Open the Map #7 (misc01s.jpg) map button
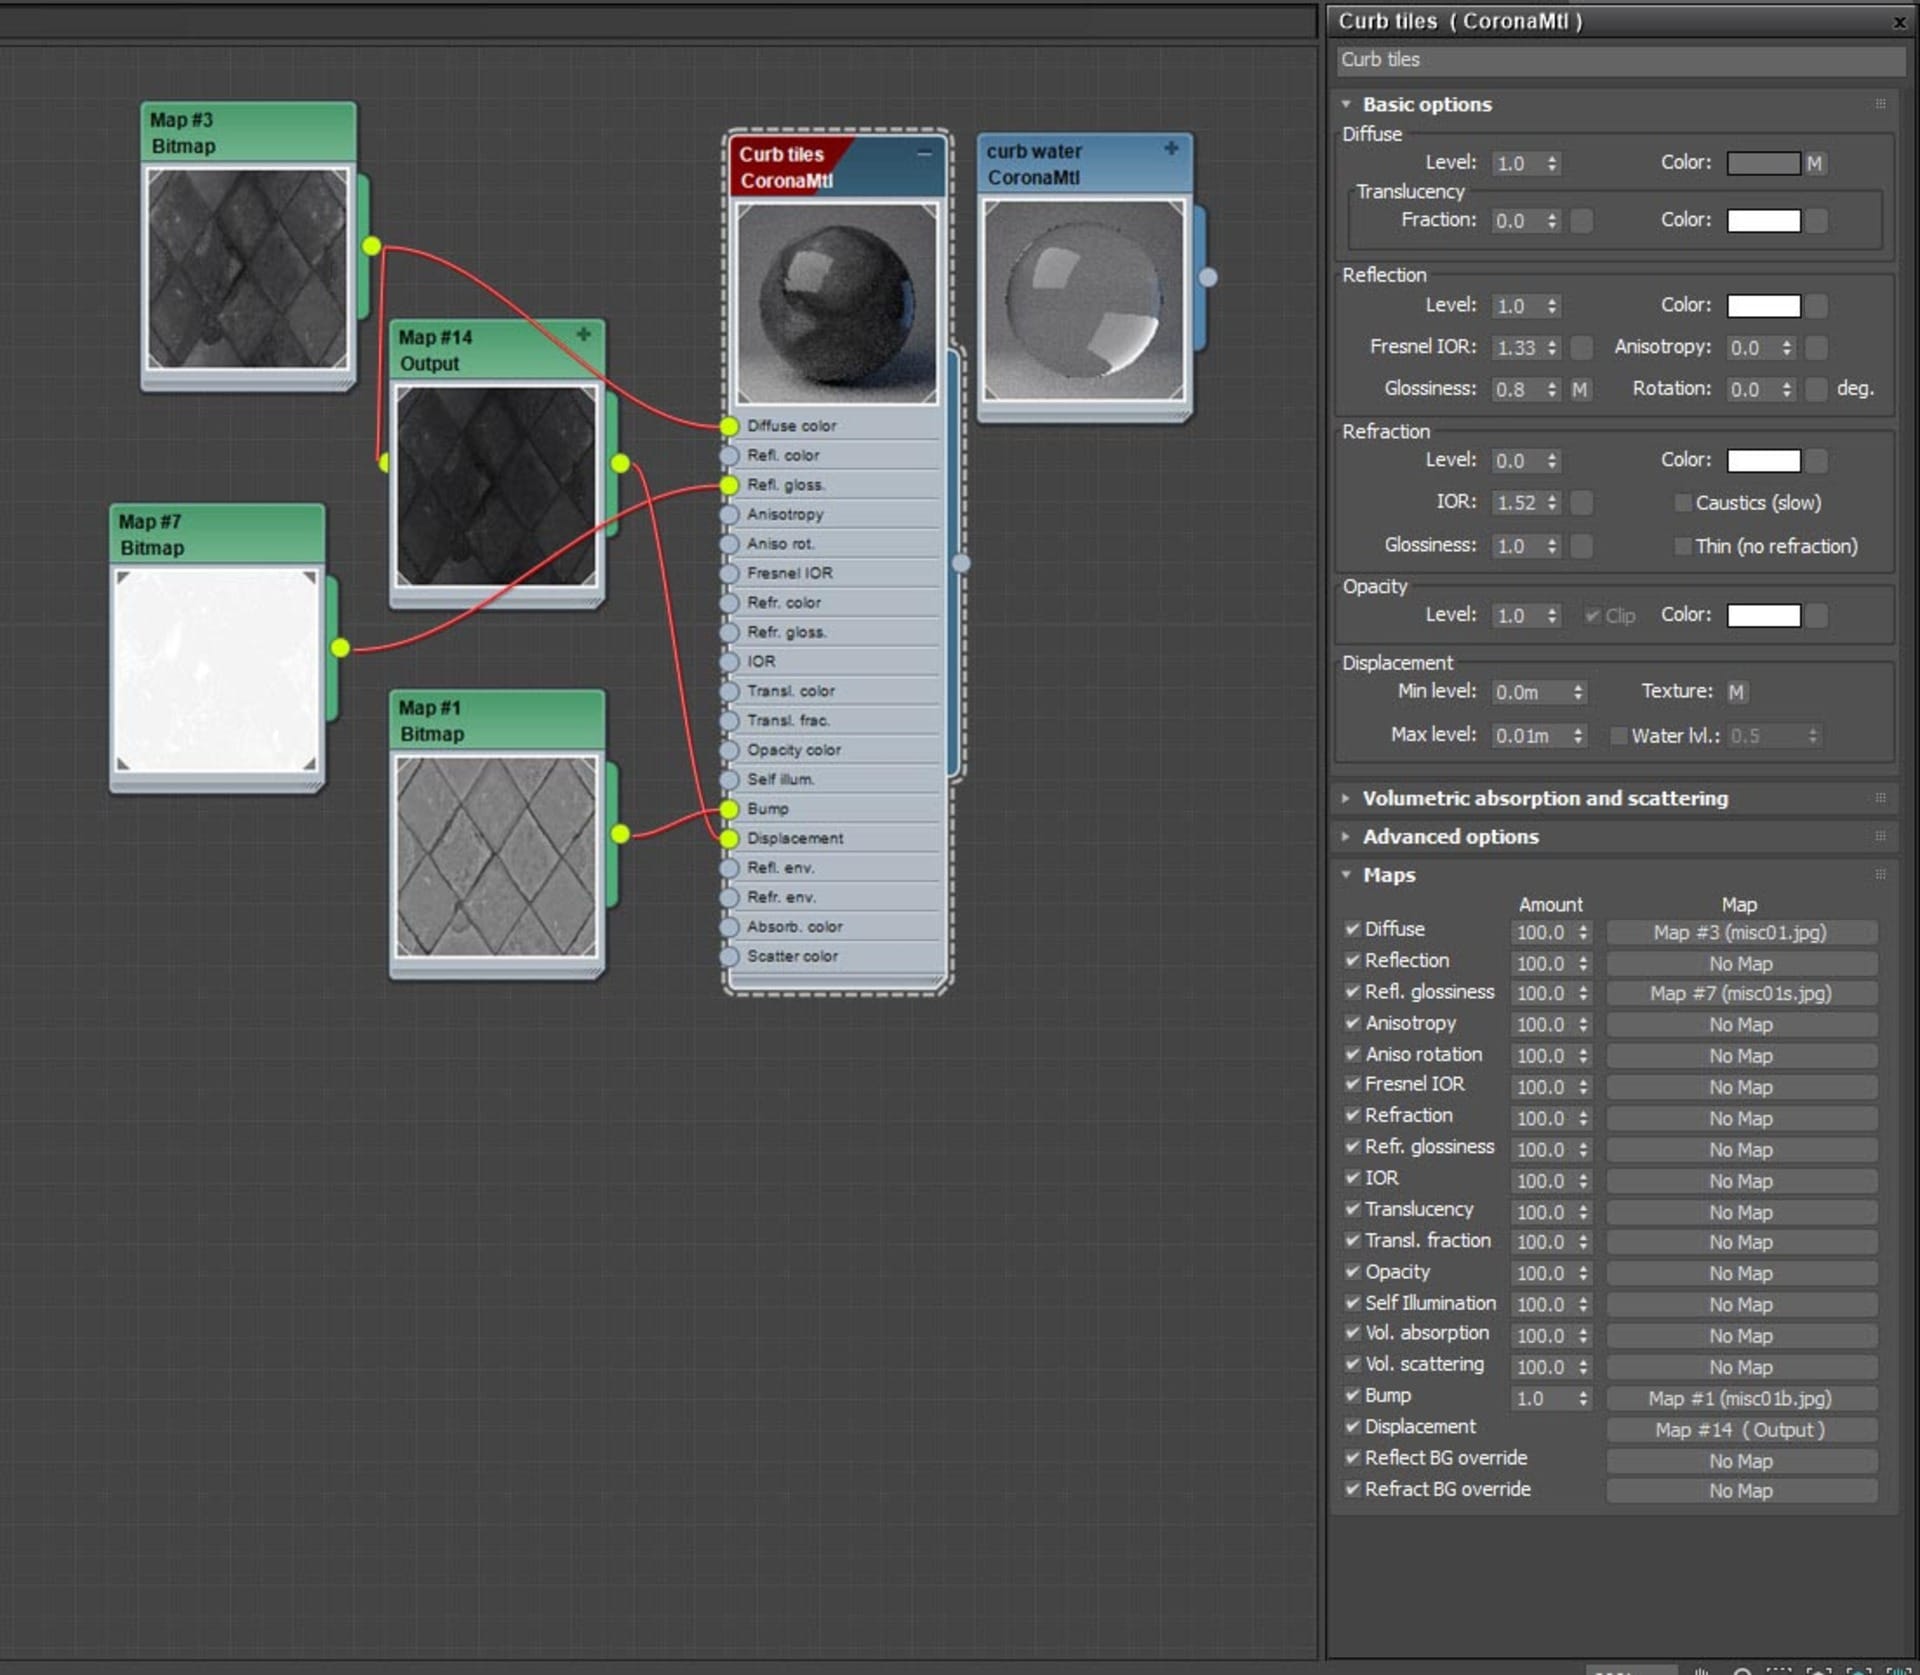The height and width of the screenshot is (1675, 1920). click(x=1741, y=994)
